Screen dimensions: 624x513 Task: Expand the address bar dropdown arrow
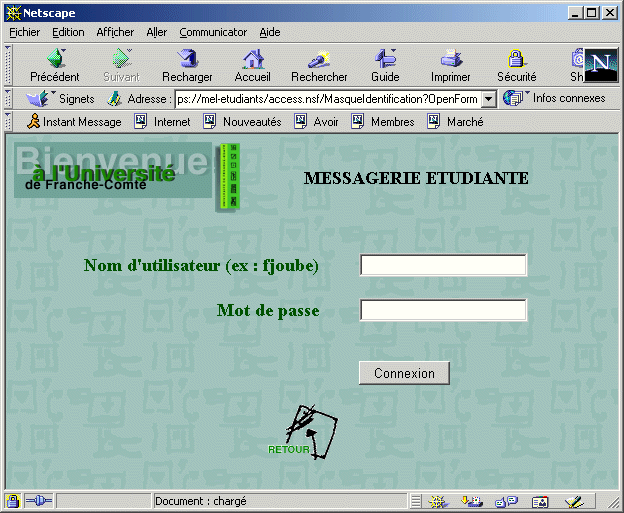[488, 99]
